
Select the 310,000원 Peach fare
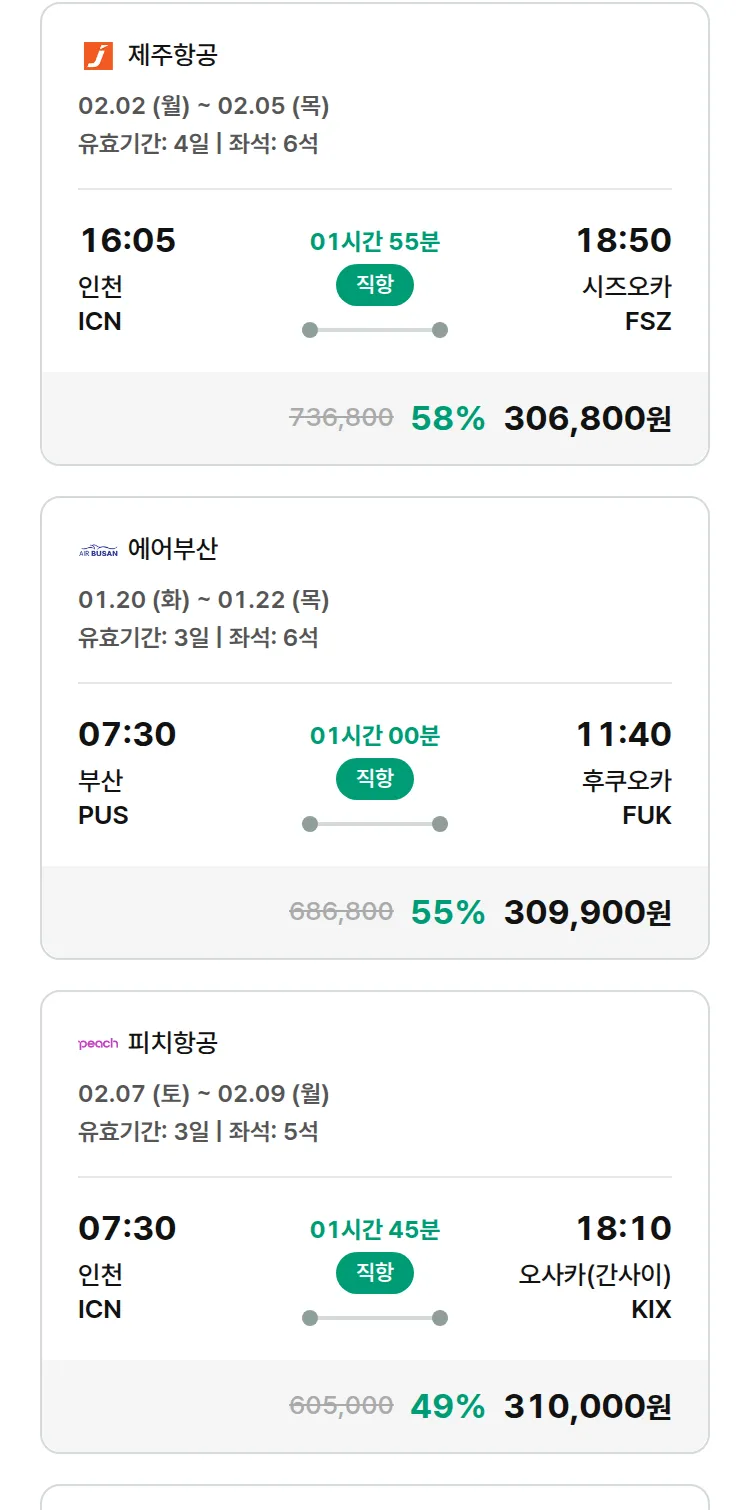click(587, 1406)
